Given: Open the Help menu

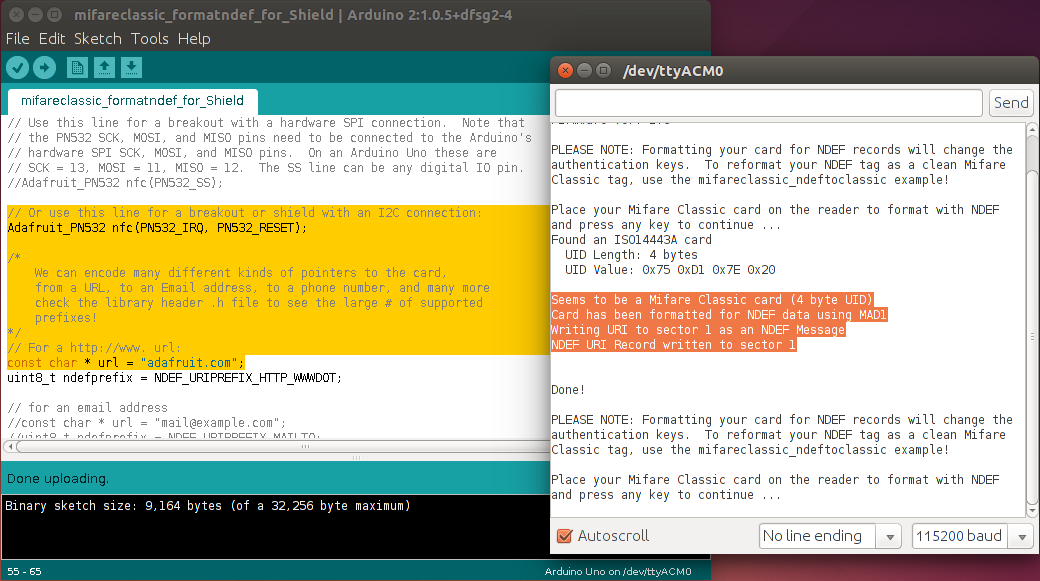Looking at the screenshot, I should (x=194, y=39).
